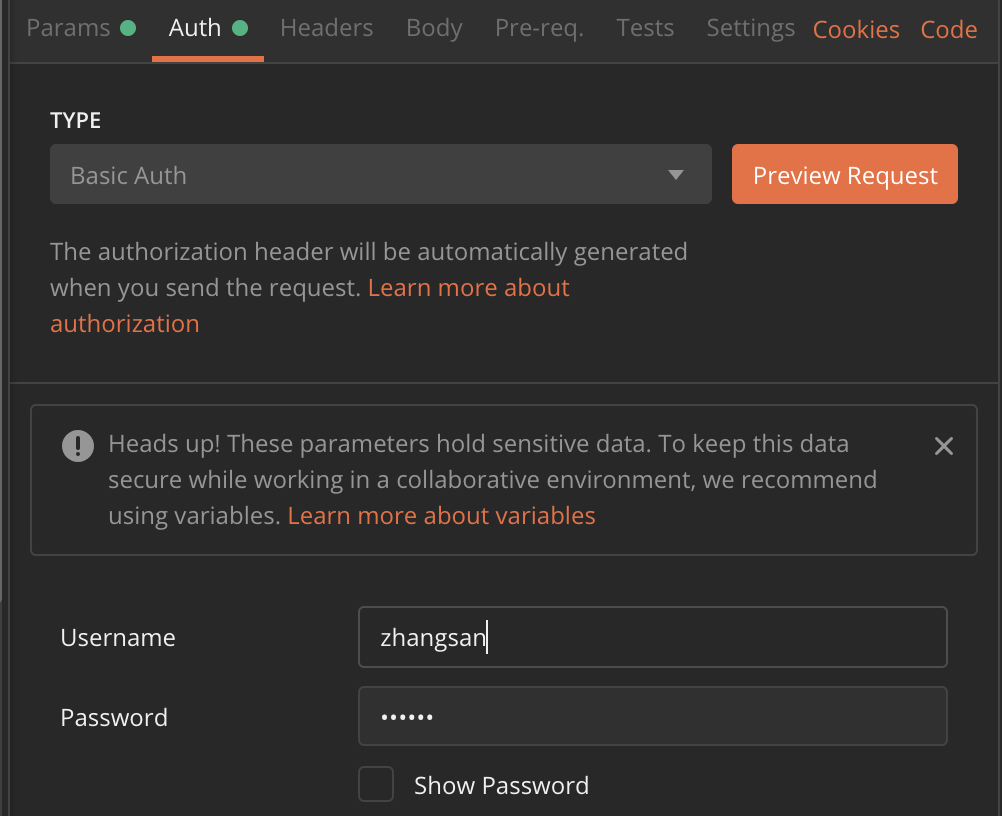Image resolution: width=1002 pixels, height=816 pixels.
Task: Focus the Password input field
Action: (652, 716)
